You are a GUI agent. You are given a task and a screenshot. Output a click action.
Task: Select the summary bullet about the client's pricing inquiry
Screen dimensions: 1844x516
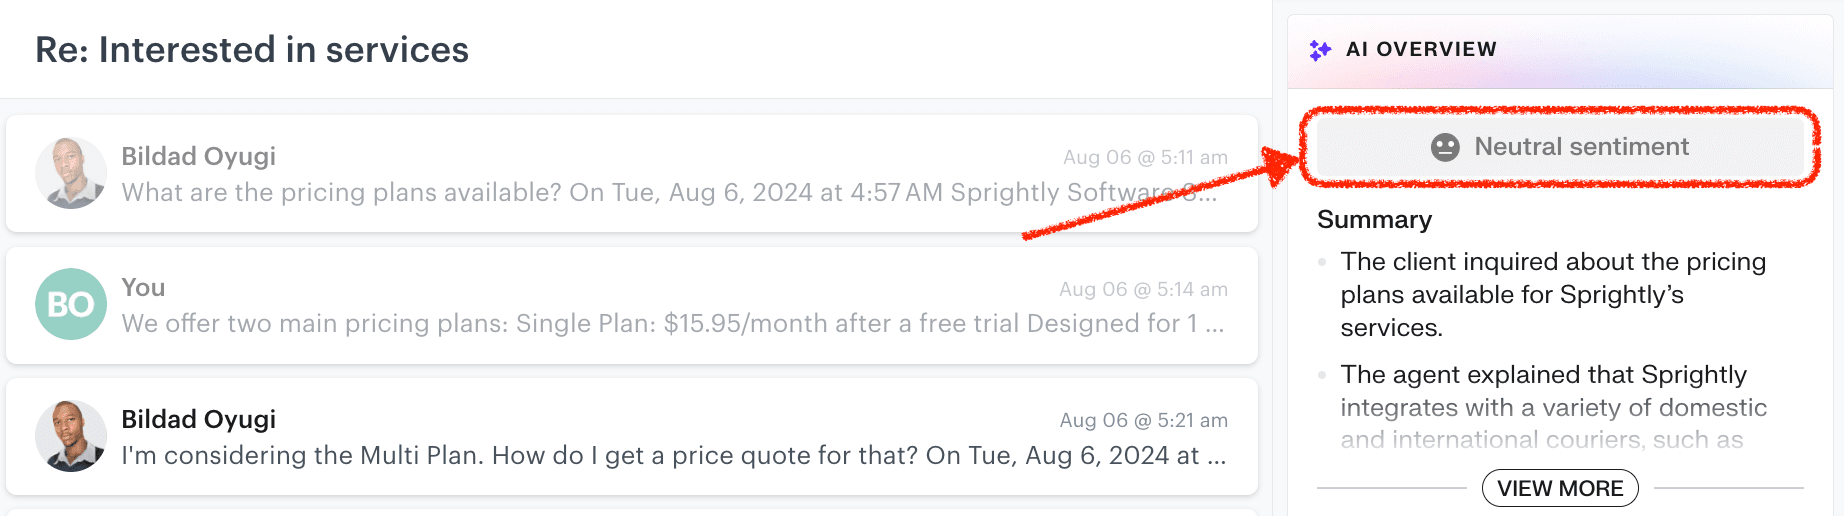tap(1552, 294)
